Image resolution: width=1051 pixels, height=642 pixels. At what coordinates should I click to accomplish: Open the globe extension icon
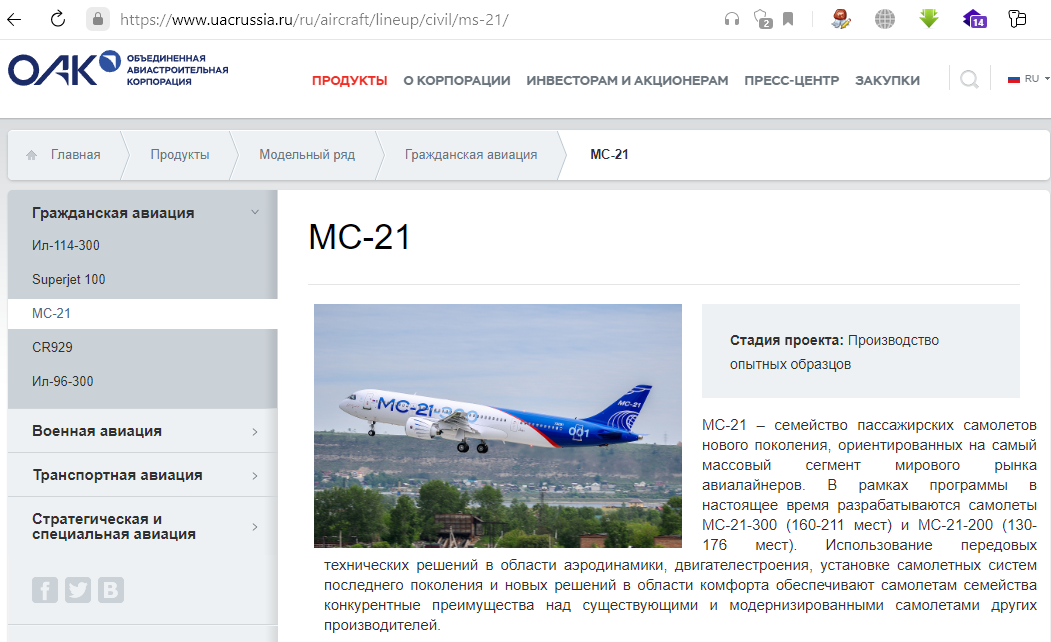click(x=885, y=19)
